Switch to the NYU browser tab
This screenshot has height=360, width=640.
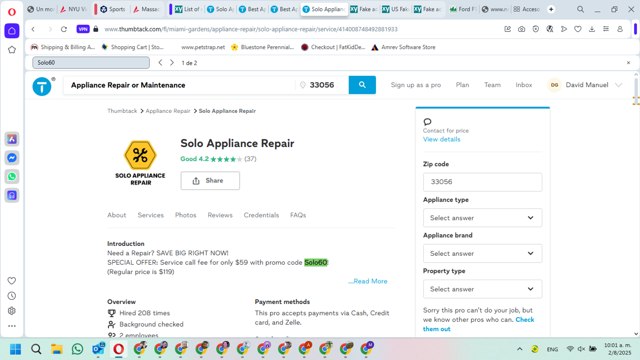coord(74,9)
